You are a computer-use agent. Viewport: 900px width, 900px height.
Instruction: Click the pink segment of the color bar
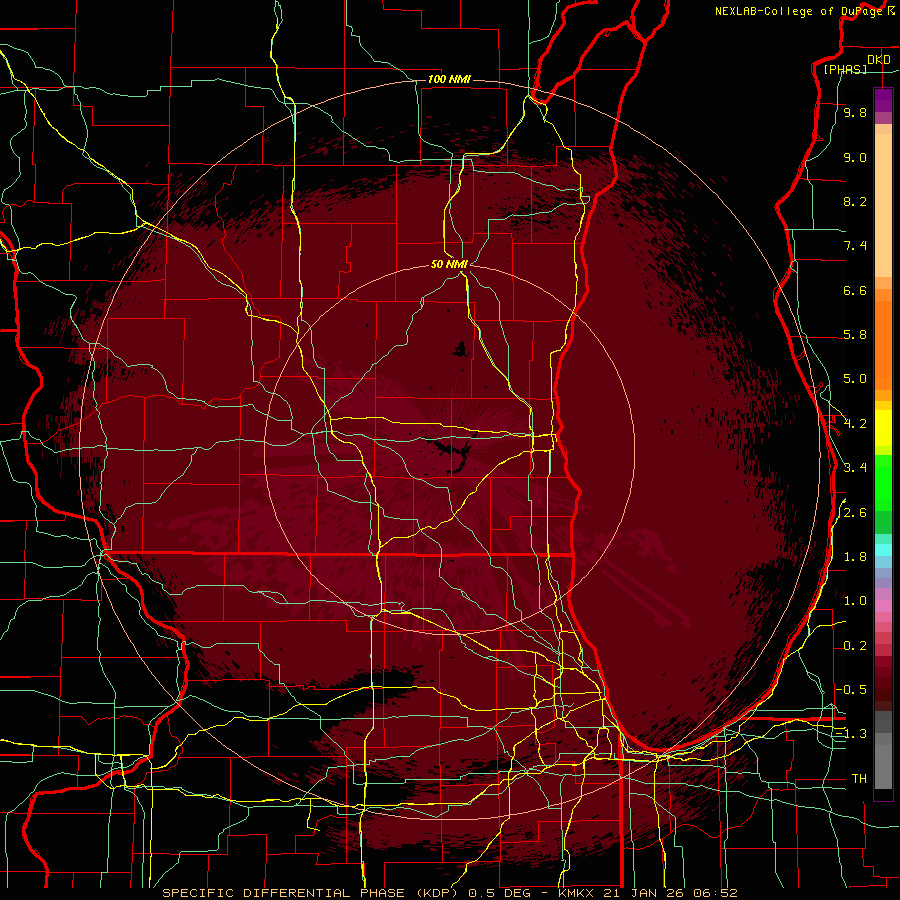883,606
